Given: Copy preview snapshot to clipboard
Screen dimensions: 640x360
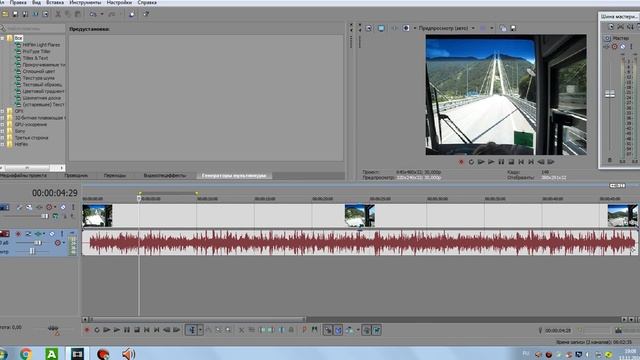Looking at the screenshot, I should coord(503,28).
